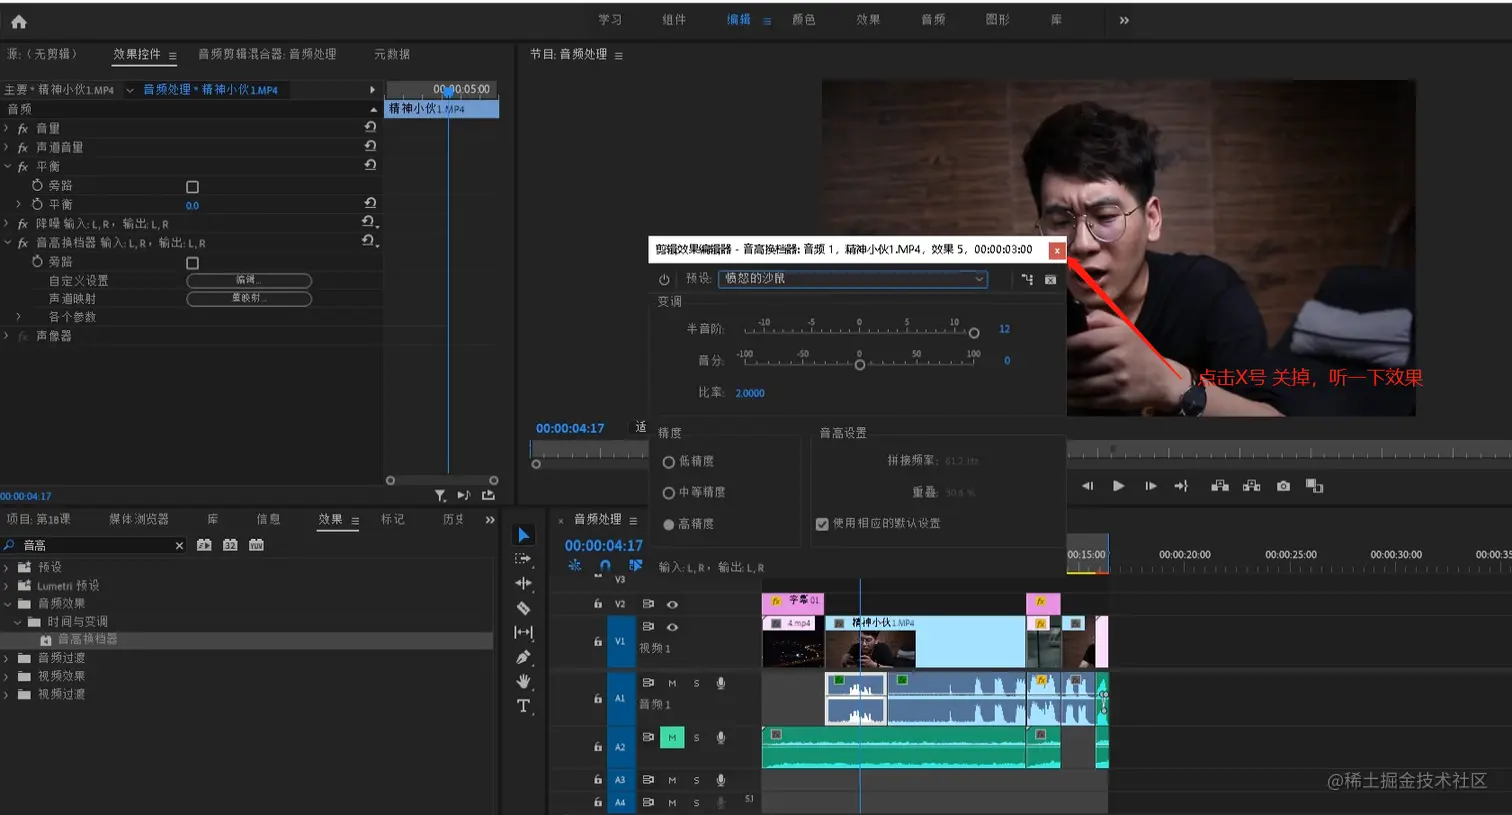Viewport: 1512px width, 815px height.
Task: Select the Slip tool
Action: [x=523, y=632]
